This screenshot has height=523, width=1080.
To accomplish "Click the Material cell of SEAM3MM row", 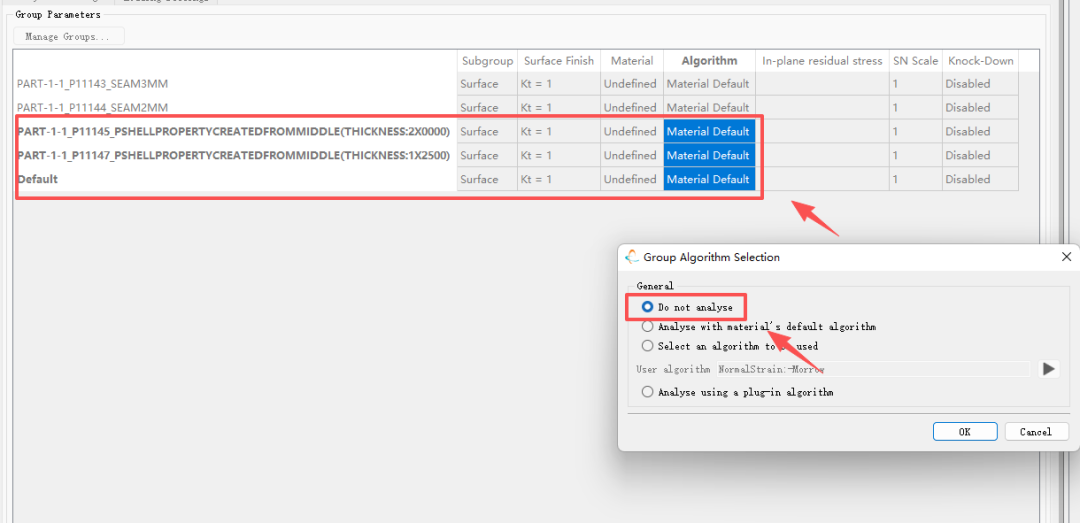I will (632, 83).
